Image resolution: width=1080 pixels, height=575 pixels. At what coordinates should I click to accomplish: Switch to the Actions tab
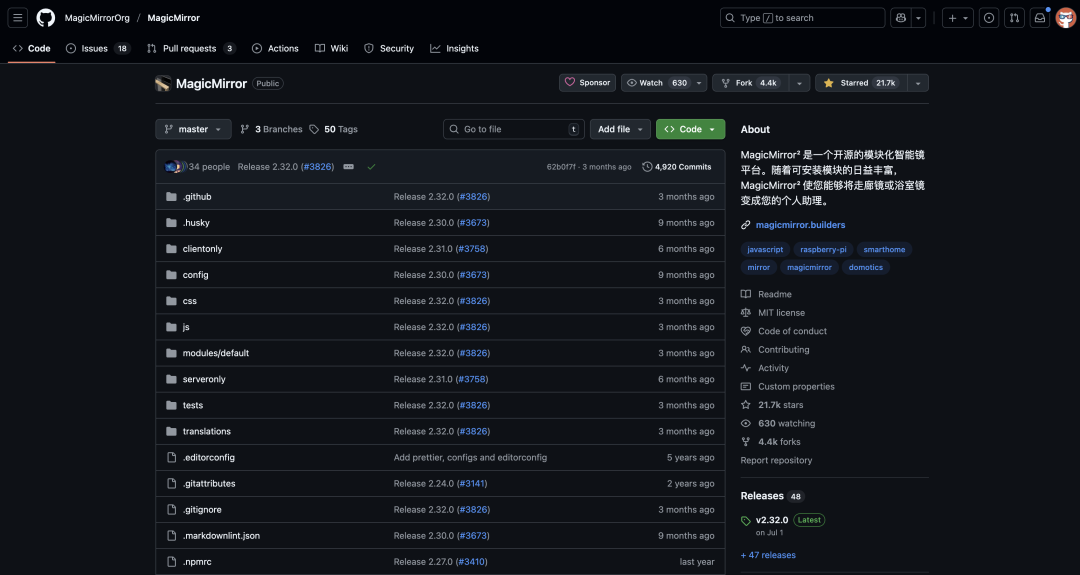click(275, 48)
